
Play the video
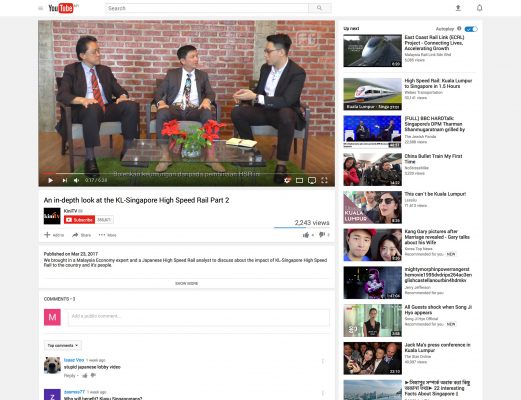tap(51, 180)
